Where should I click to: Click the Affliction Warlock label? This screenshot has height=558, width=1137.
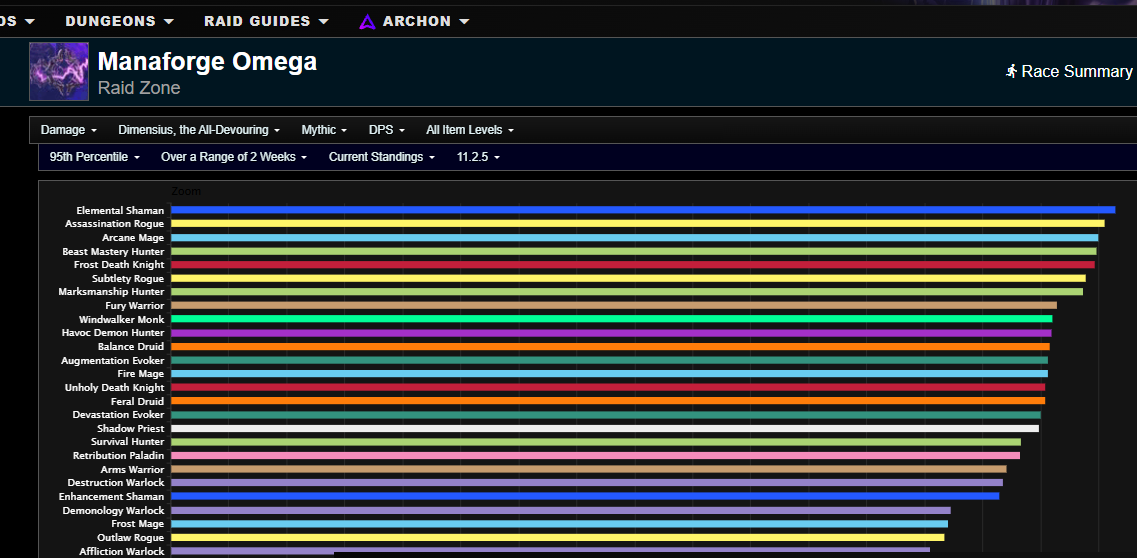coord(122,551)
